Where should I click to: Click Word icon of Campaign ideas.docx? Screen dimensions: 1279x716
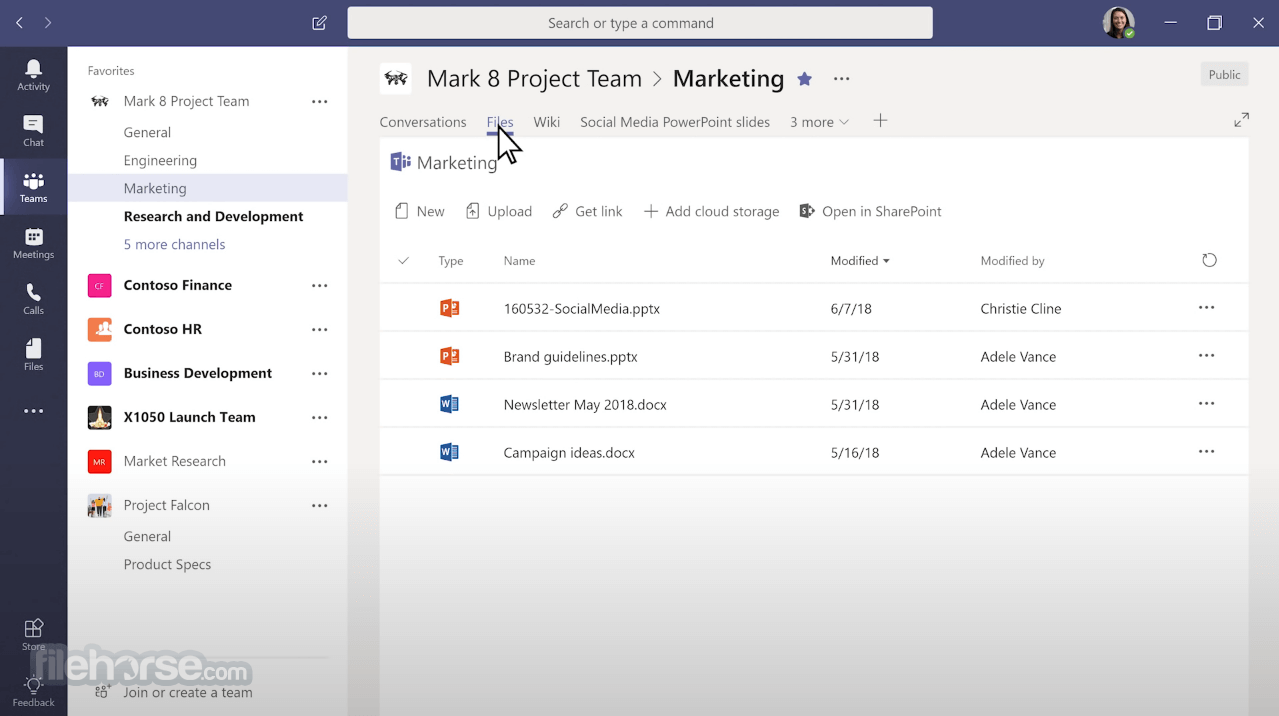[x=449, y=452]
